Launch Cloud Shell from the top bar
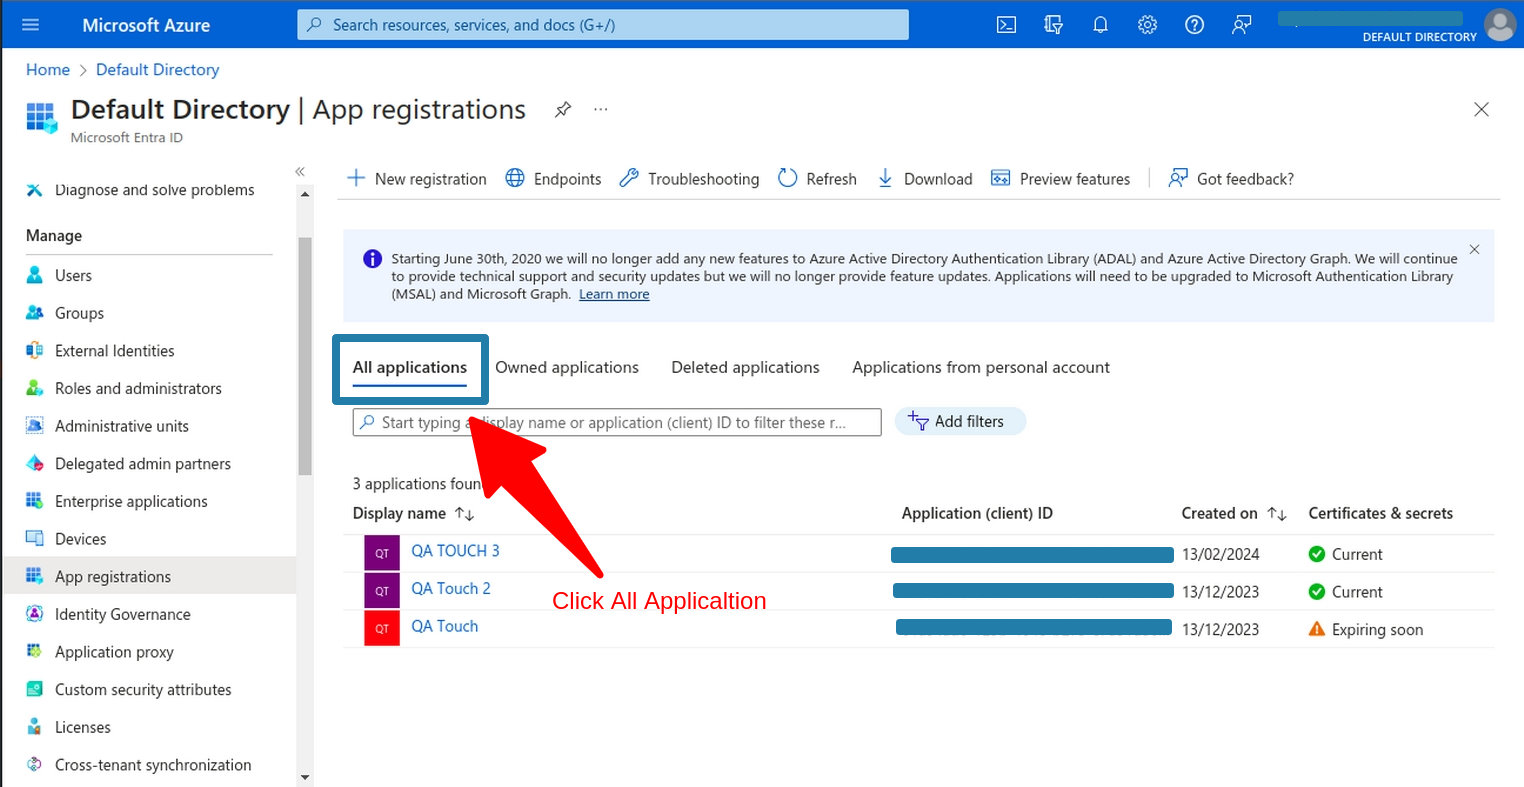This screenshot has width=1524, height=787. (1007, 25)
